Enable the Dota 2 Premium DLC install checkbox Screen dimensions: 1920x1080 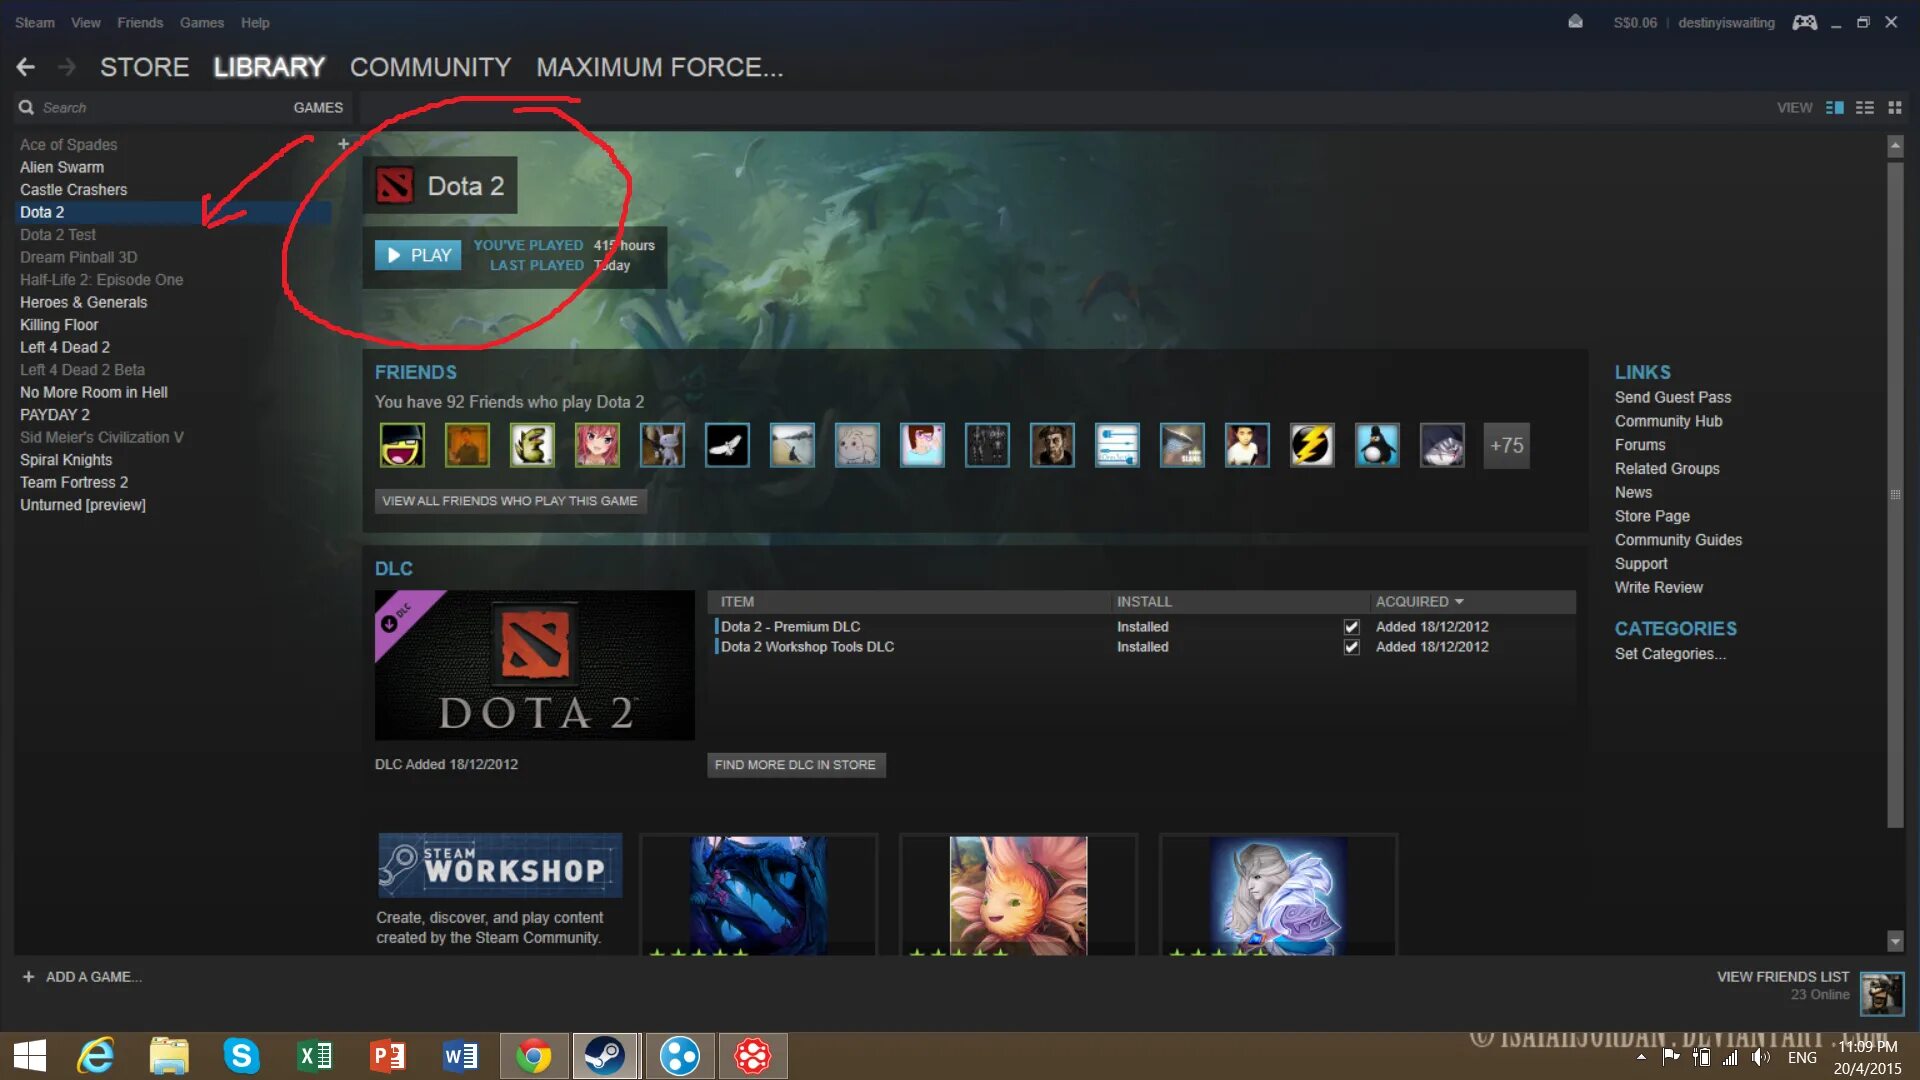tap(1350, 625)
